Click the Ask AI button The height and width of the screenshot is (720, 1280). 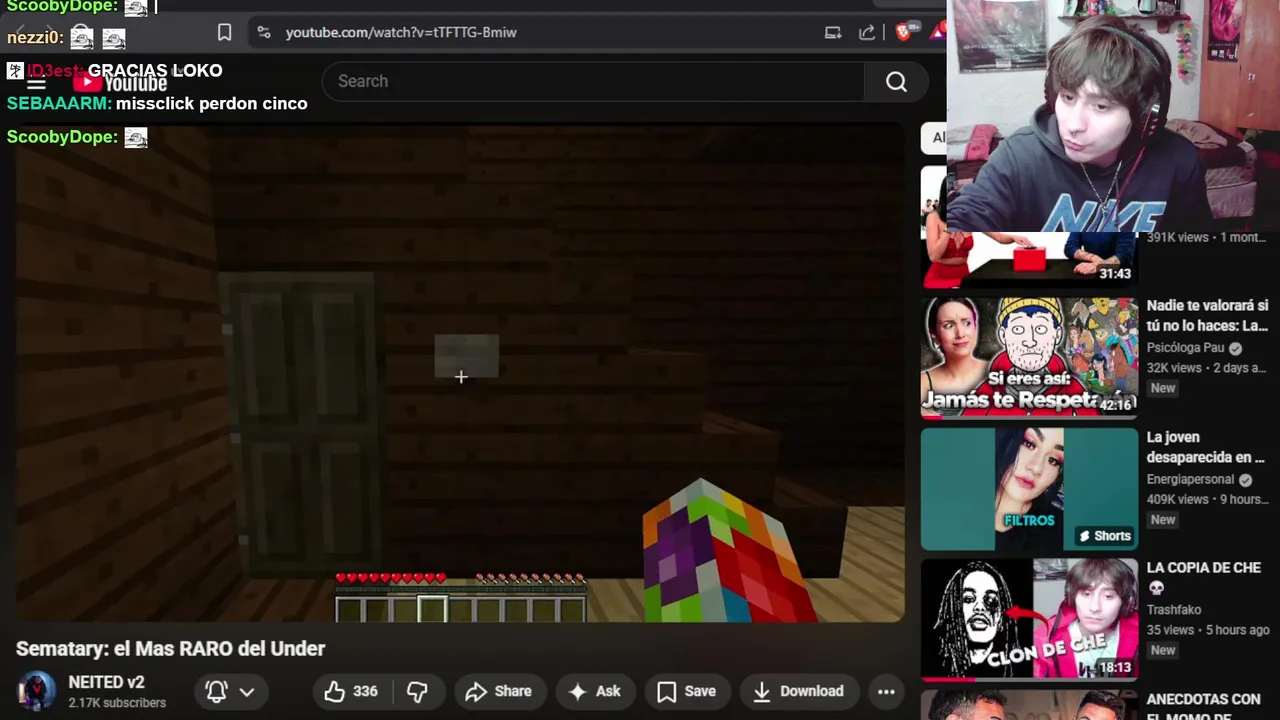[594, 691]
